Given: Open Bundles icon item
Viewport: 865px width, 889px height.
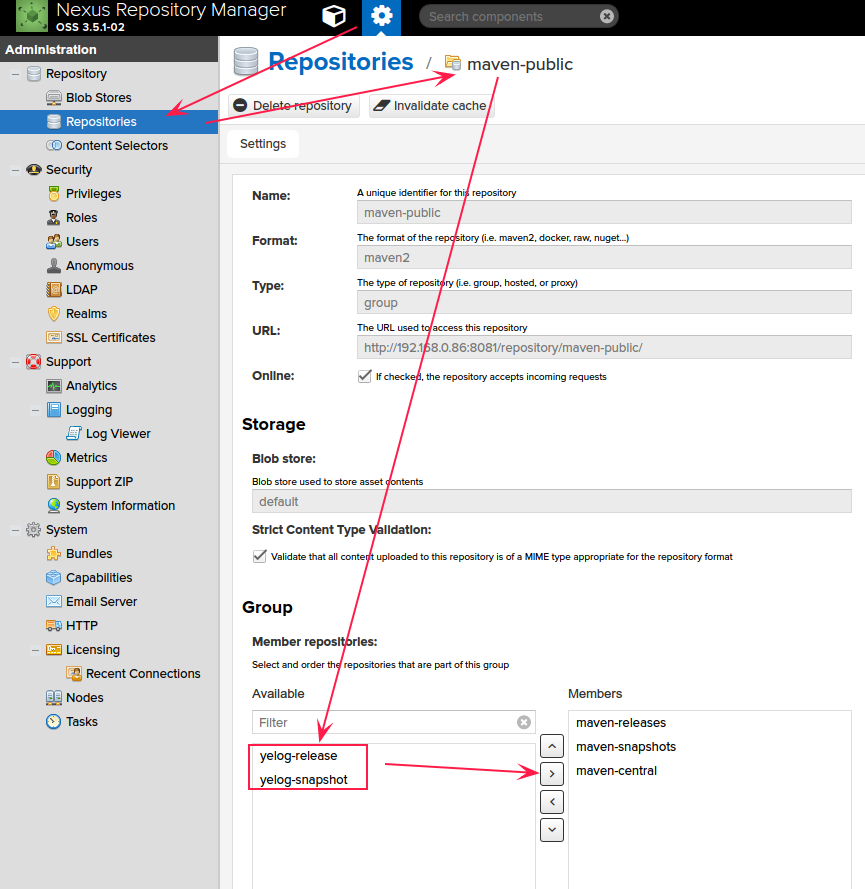Looking at the screenshot, I should (54, 553).
